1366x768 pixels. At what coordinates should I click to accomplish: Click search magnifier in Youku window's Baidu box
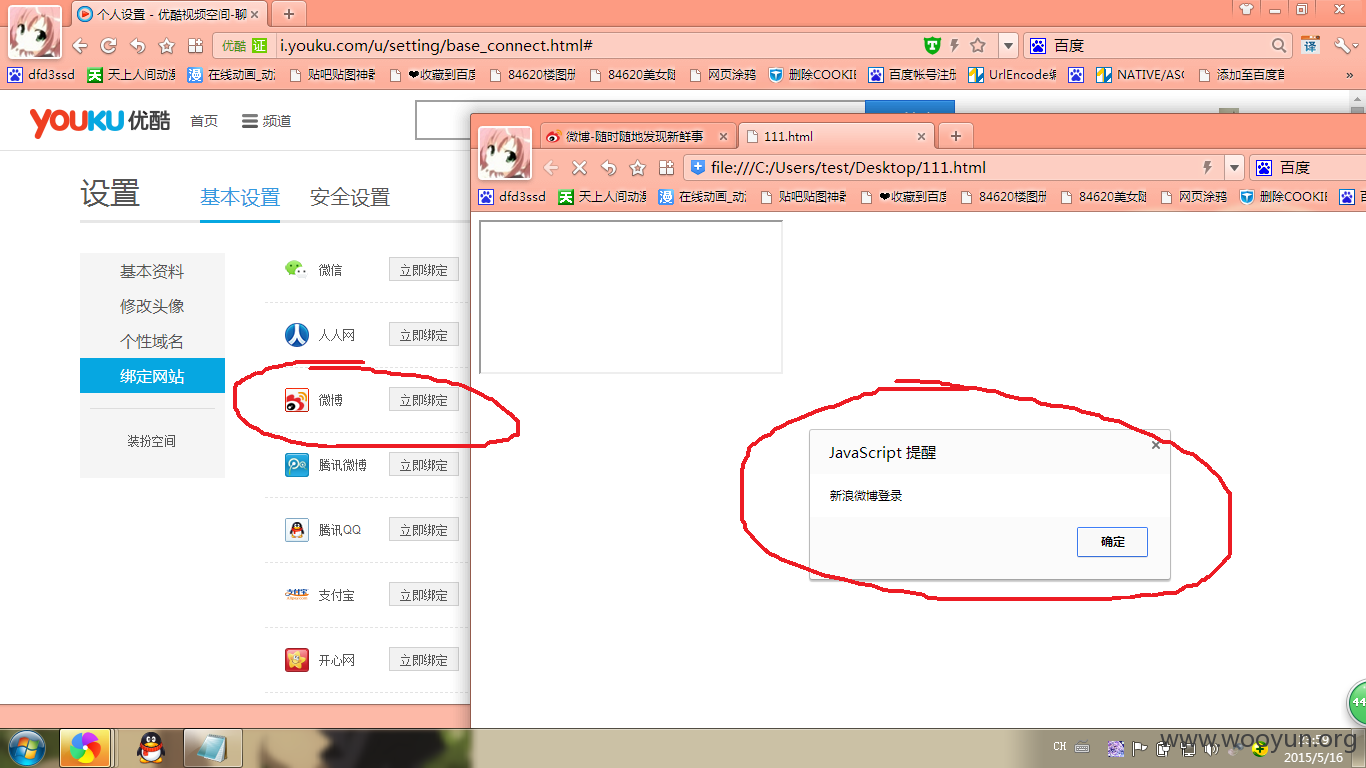pos(1279,45)
